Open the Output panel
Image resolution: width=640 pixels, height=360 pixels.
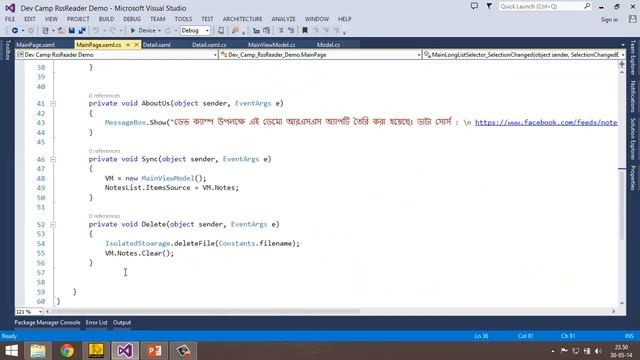(122, 322)
